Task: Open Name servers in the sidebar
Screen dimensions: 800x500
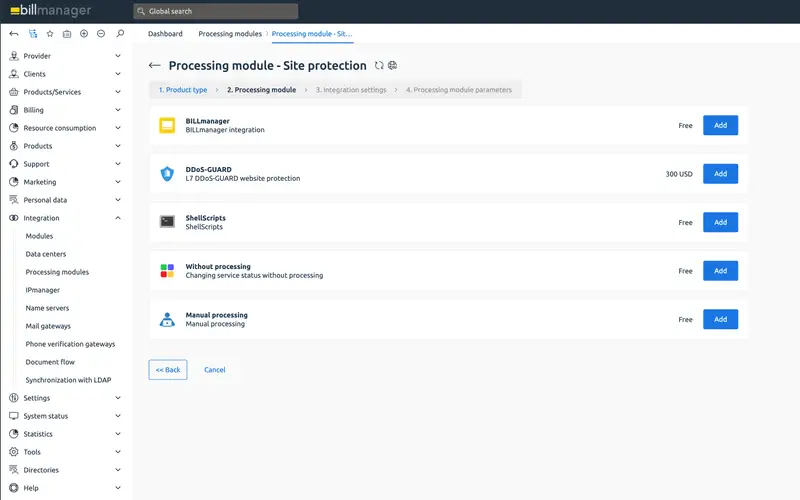Action: tap(47, 308)
